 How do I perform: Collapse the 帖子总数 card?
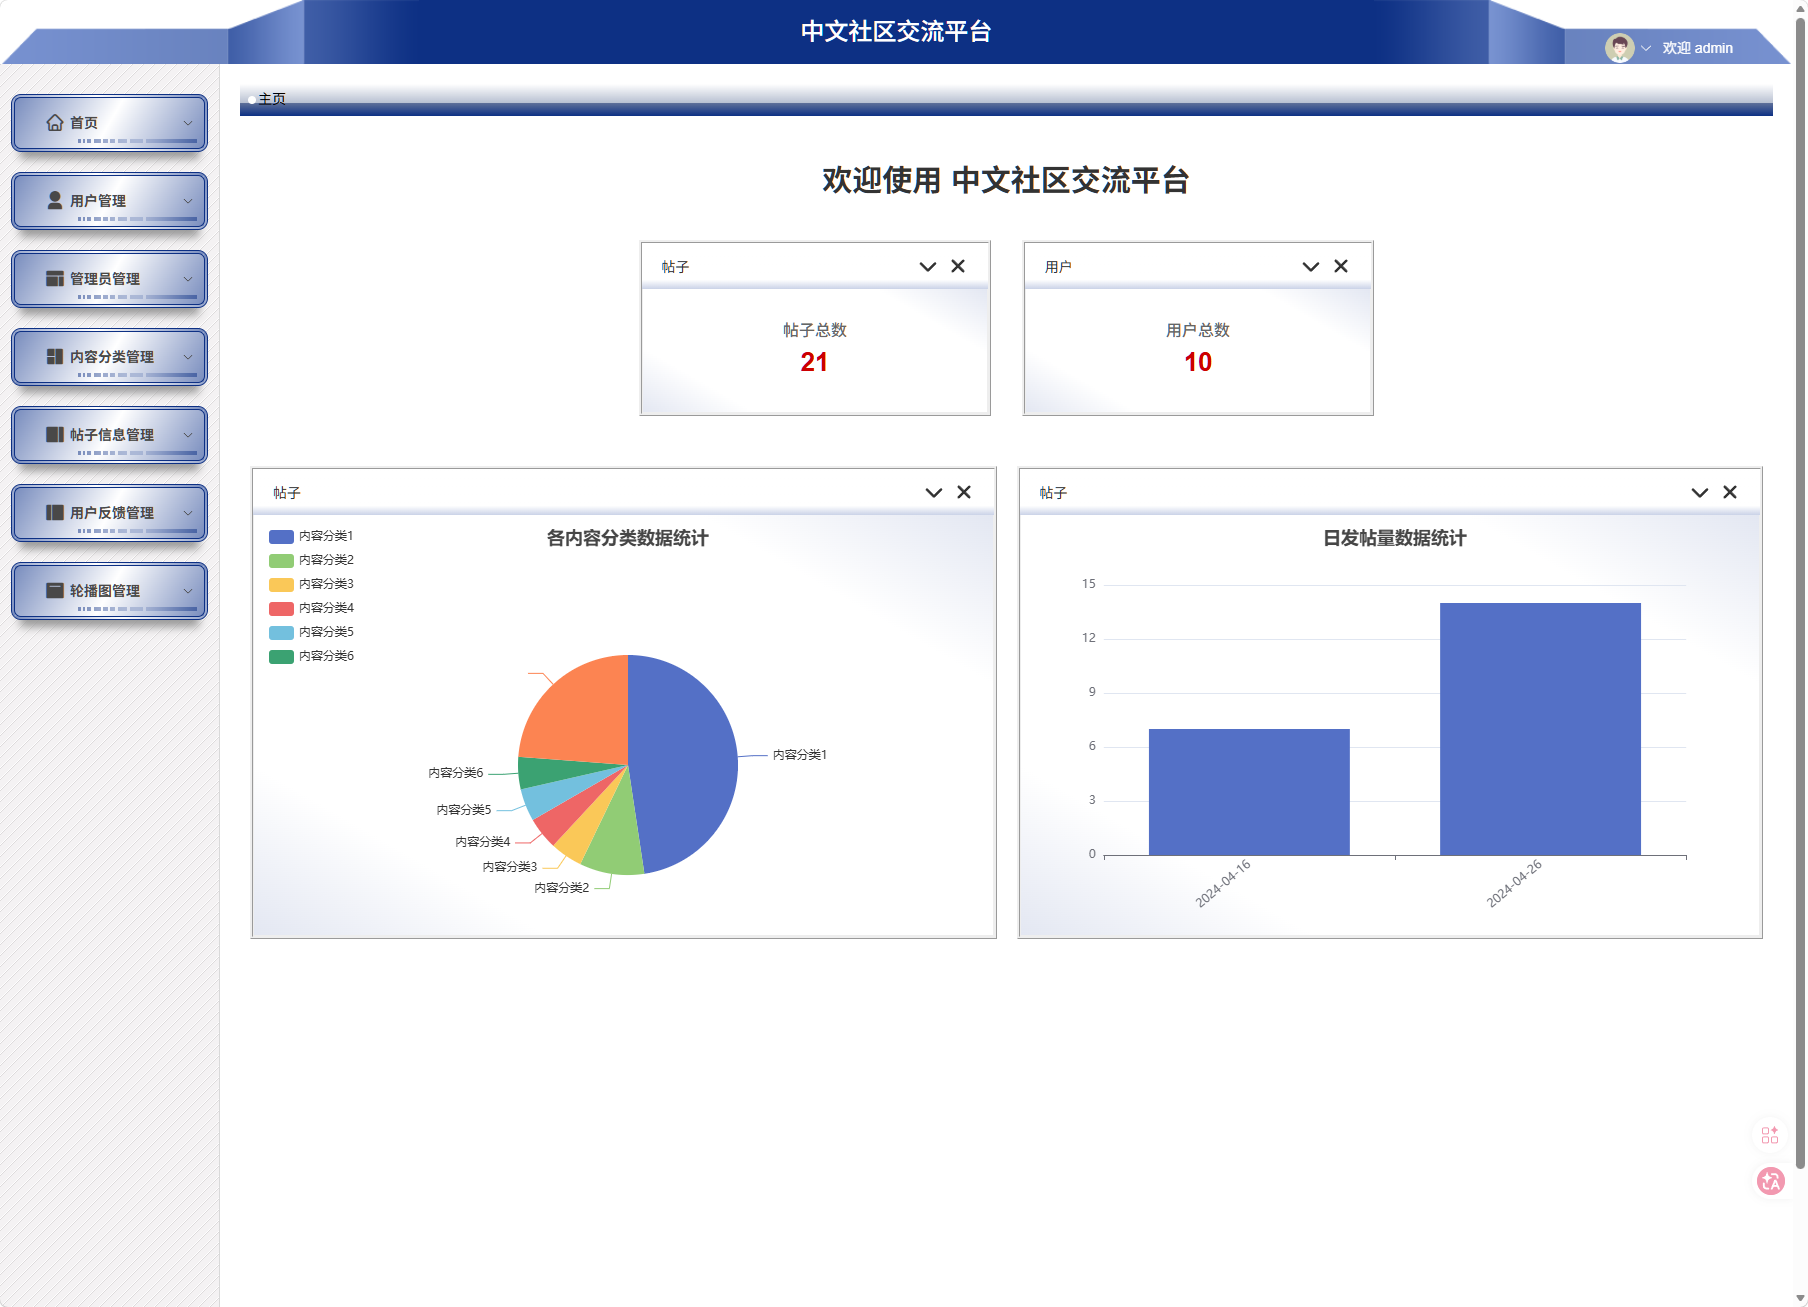[928, 267]
